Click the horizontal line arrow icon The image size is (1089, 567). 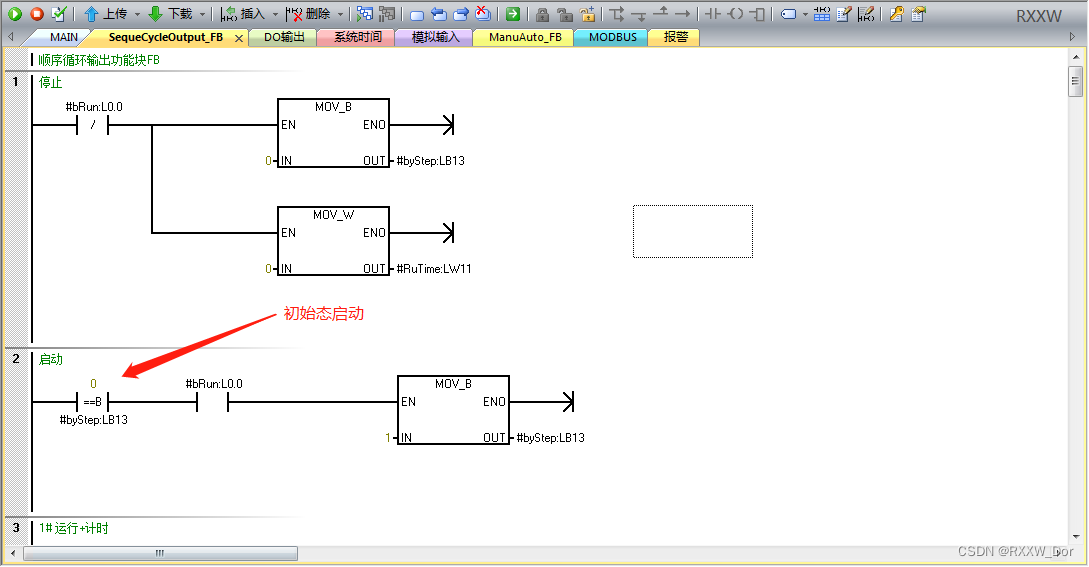[683, 14]
